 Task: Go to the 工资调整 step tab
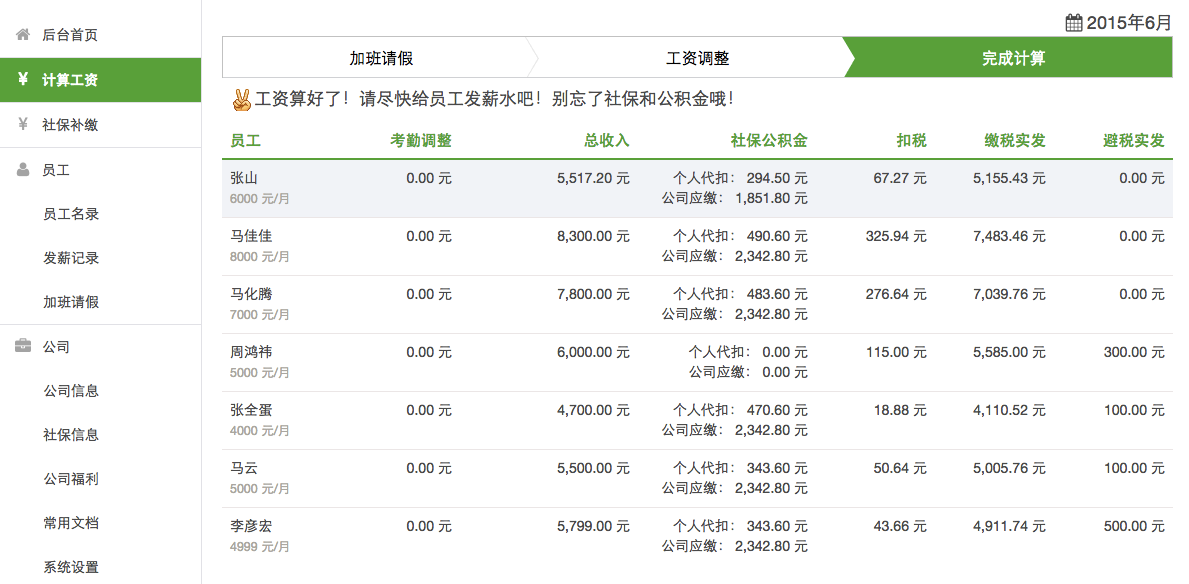pyautogui.click(x=697, y=58)
